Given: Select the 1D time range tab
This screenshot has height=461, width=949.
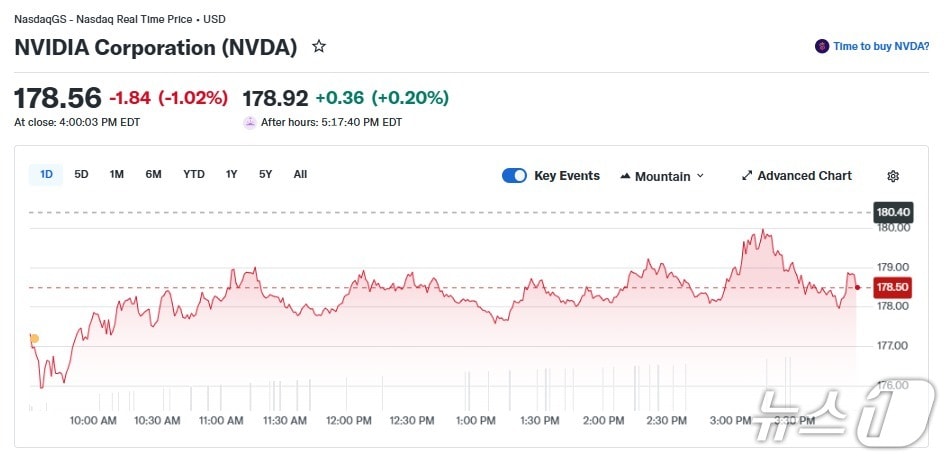Looking at the screenshot, I should (x=46, y=175).
